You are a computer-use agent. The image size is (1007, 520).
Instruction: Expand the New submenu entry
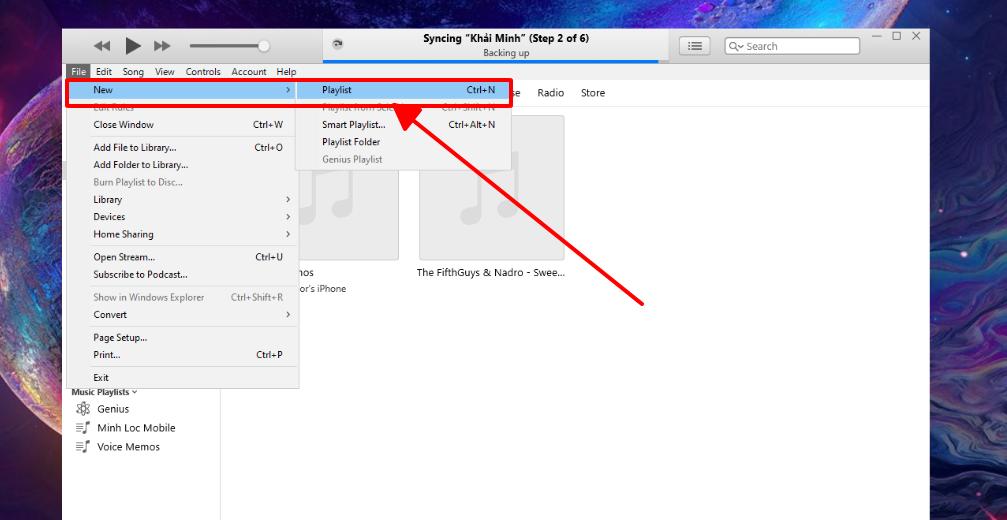182,90
